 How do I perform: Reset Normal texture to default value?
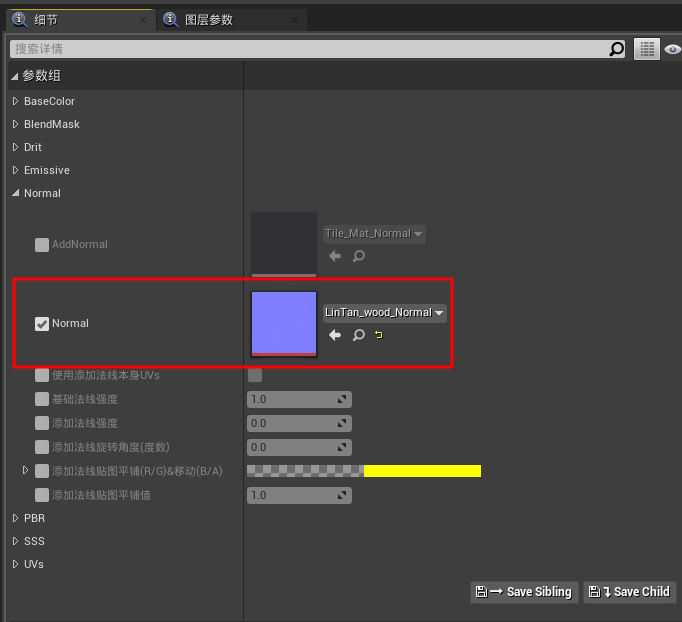pos(379,335)
